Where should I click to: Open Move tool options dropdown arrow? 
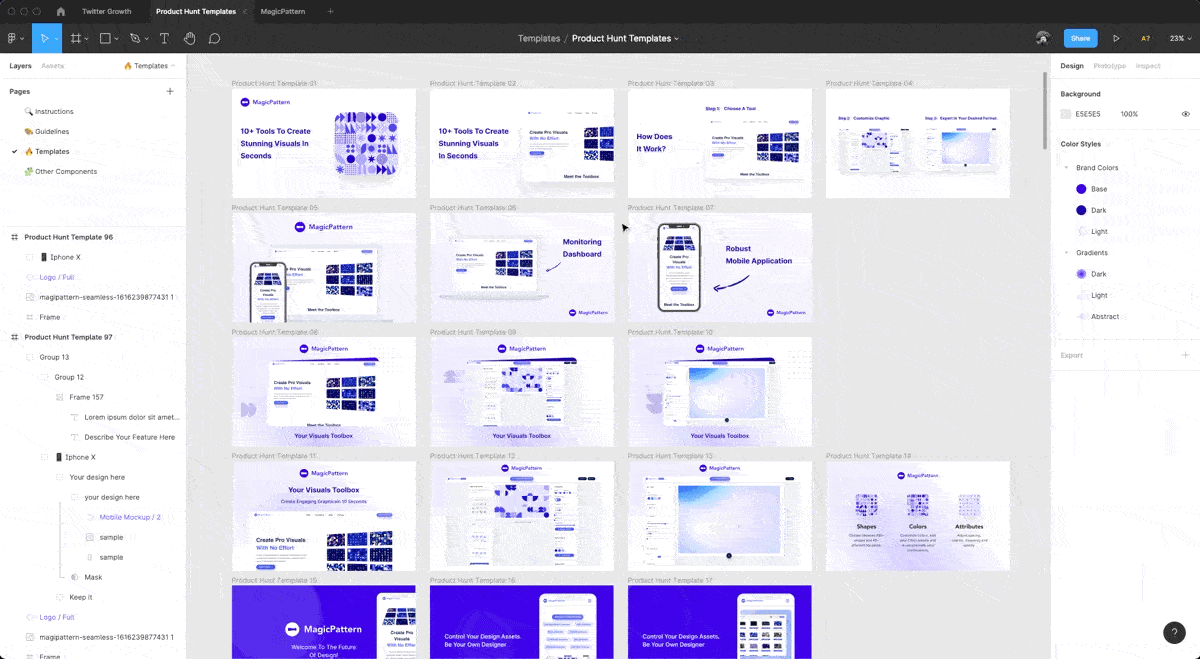click(x=55, y=39)
